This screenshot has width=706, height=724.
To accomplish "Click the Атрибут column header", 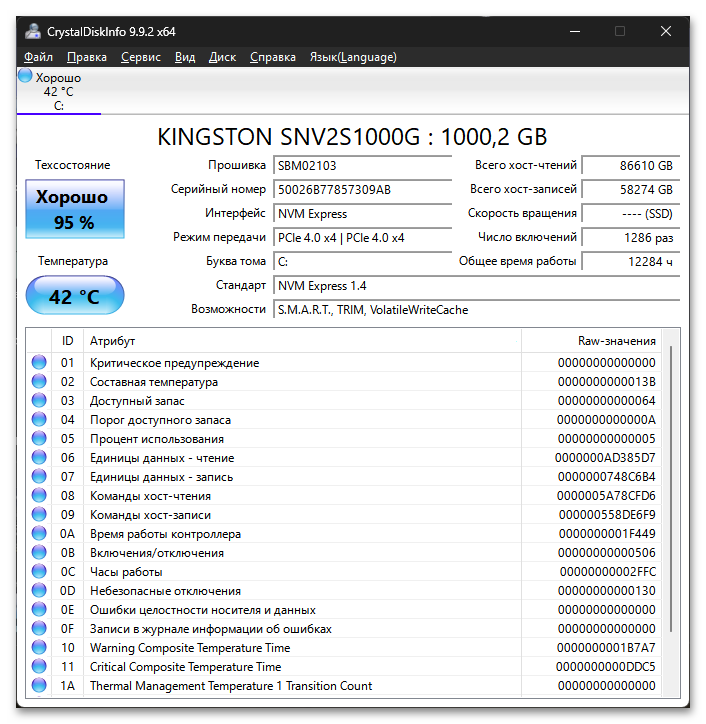I will (302, 341).
